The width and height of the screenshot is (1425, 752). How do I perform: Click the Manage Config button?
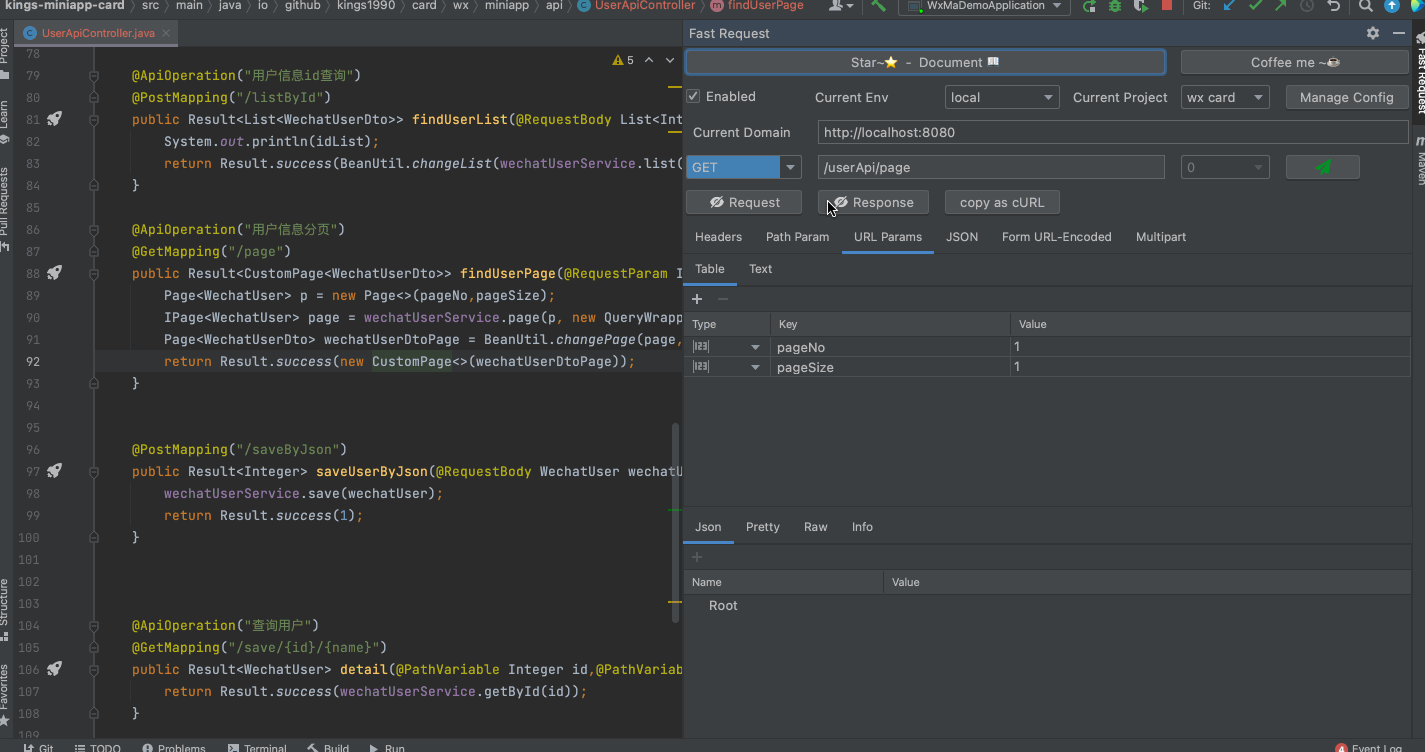1345,97
